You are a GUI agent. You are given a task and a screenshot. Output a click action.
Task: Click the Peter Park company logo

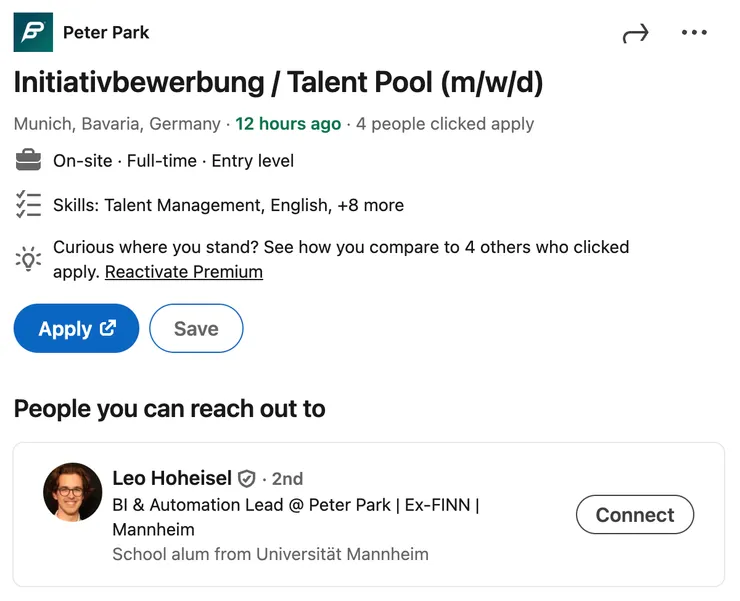coord(33,32)
